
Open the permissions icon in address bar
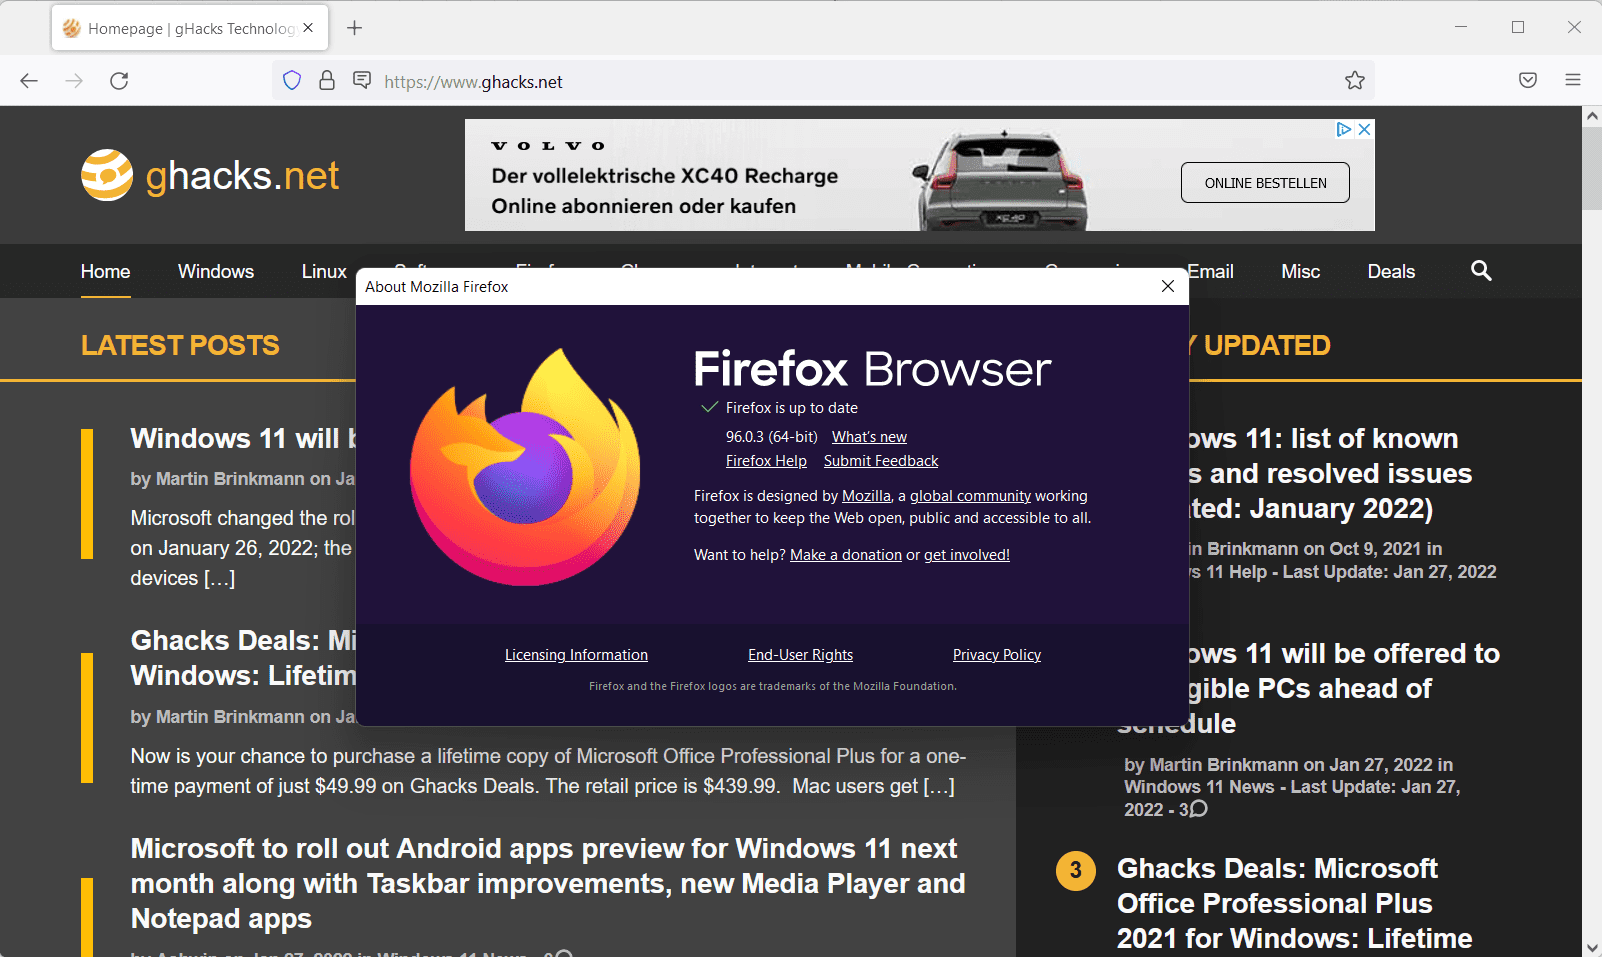click(362, 80)
